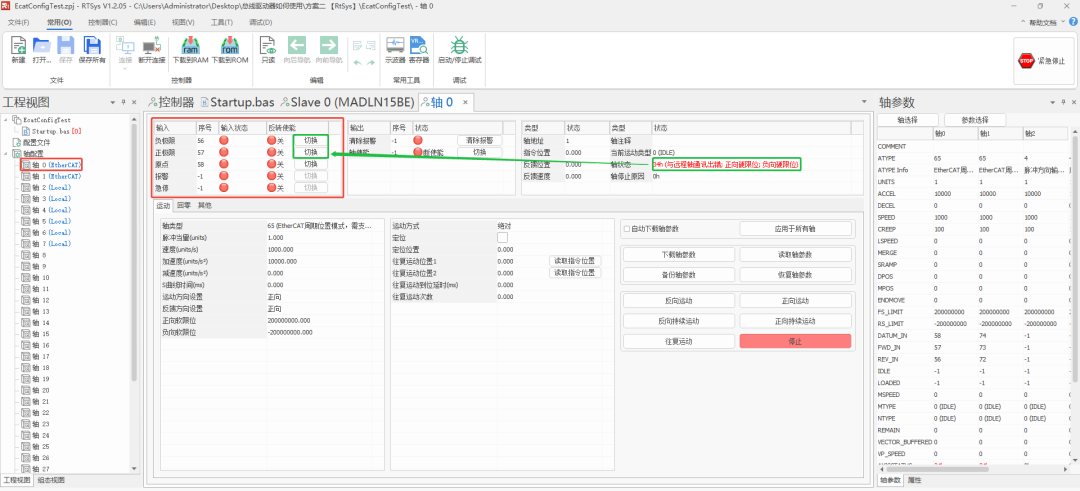Close the 轴 0 tab with its X
Image resolution: width=1080 pixels, height=491 pixels.
point(465,103)
